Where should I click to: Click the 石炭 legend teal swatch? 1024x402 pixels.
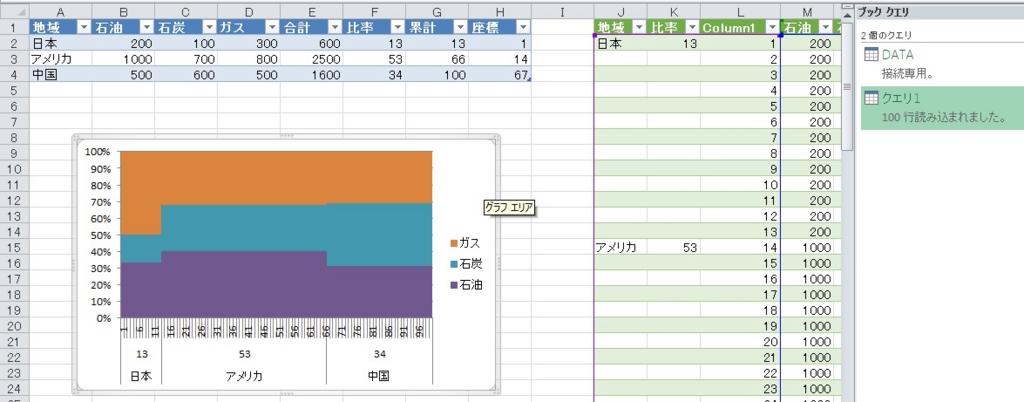tap(454, 264)
